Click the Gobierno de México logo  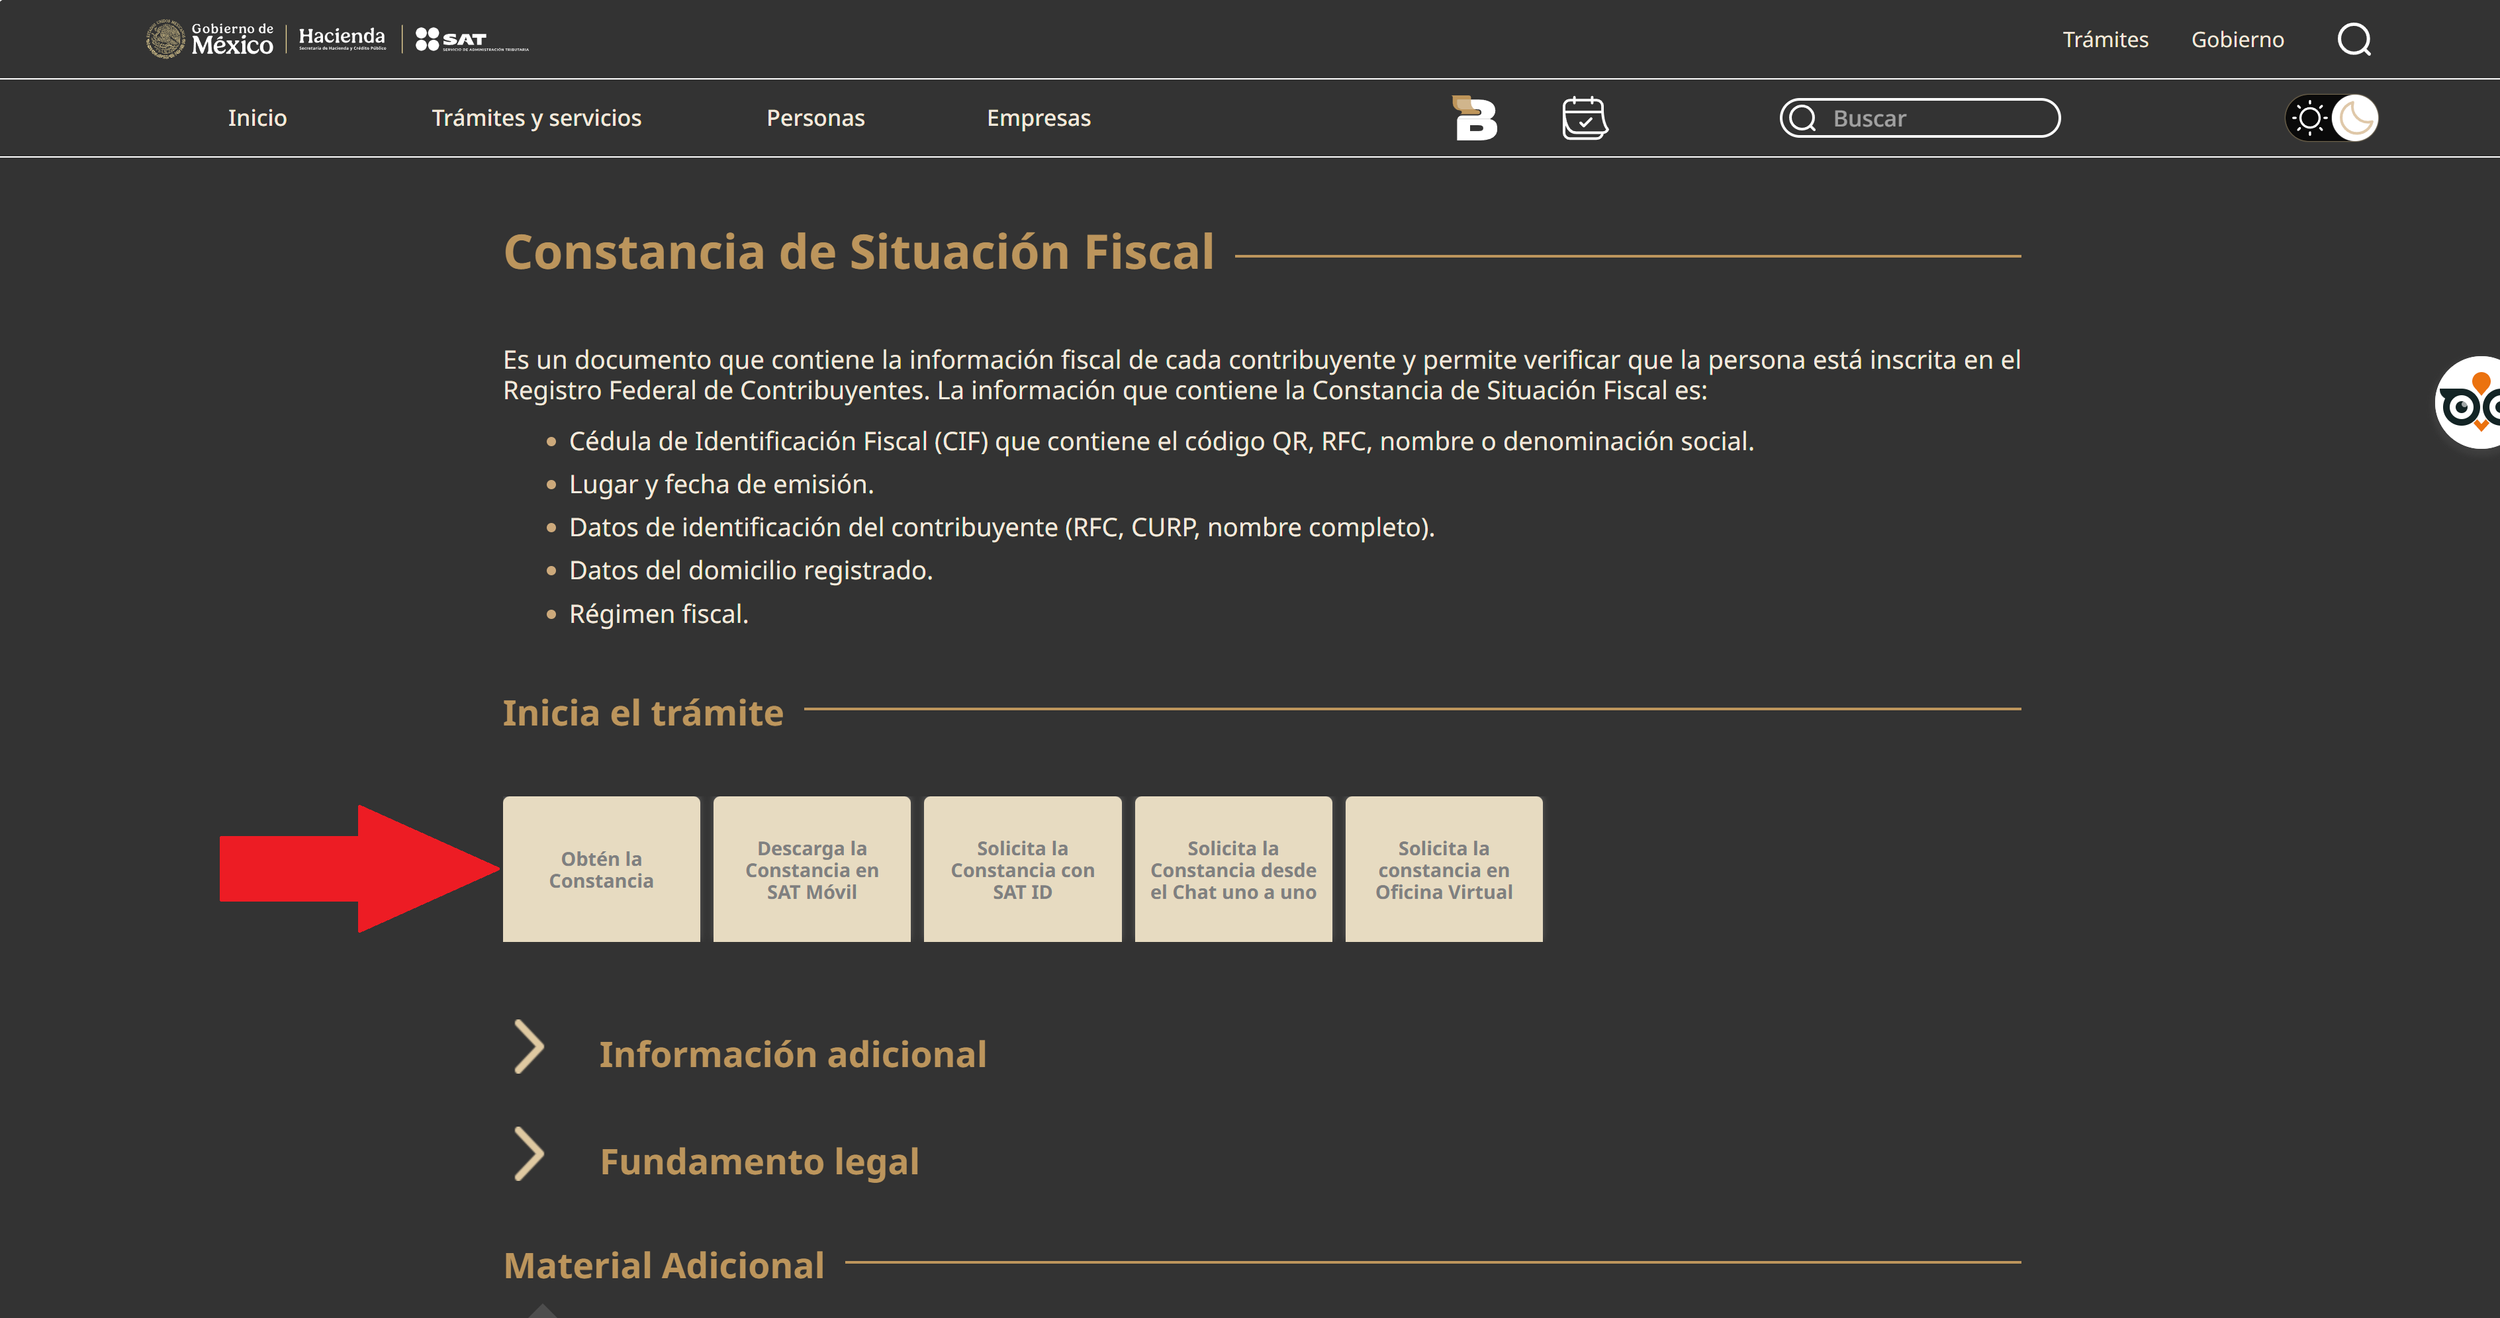pos(210,39)
